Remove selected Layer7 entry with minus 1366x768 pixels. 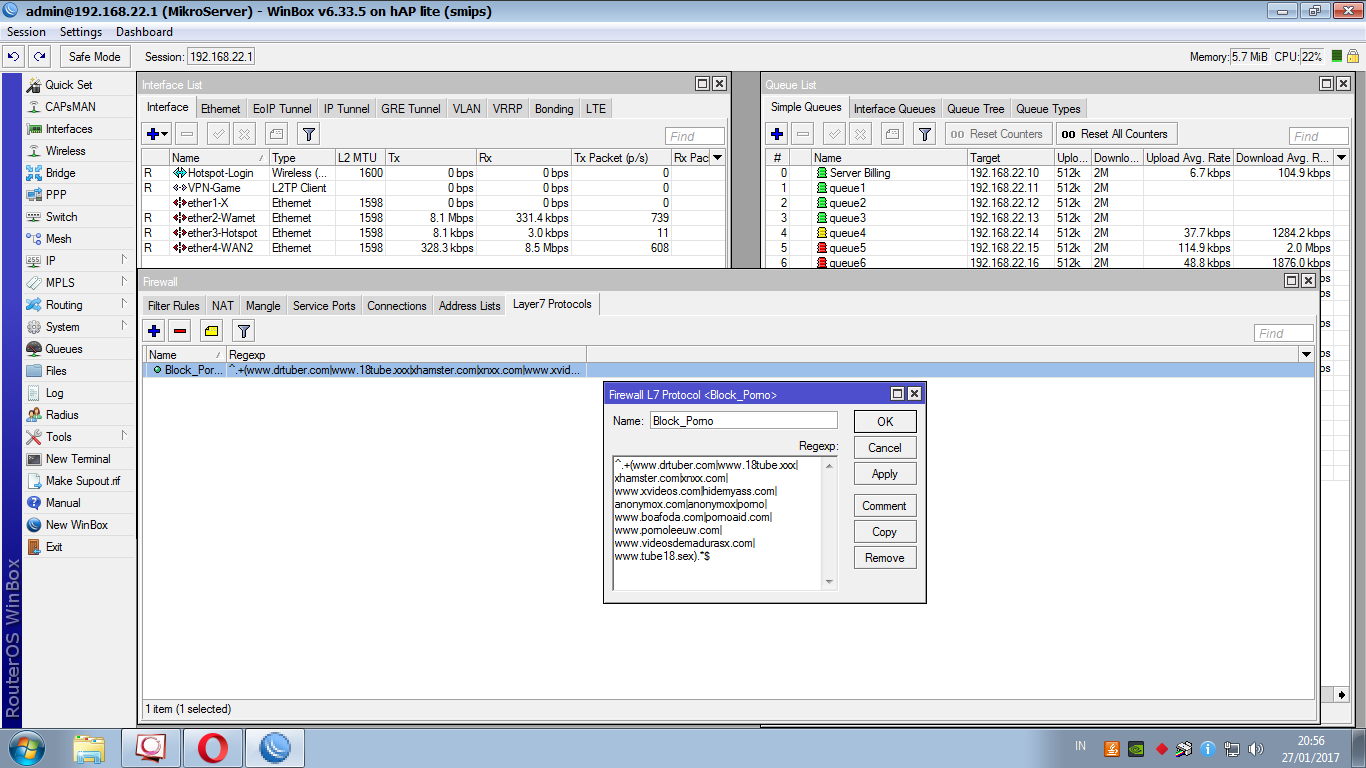point(180,331)
